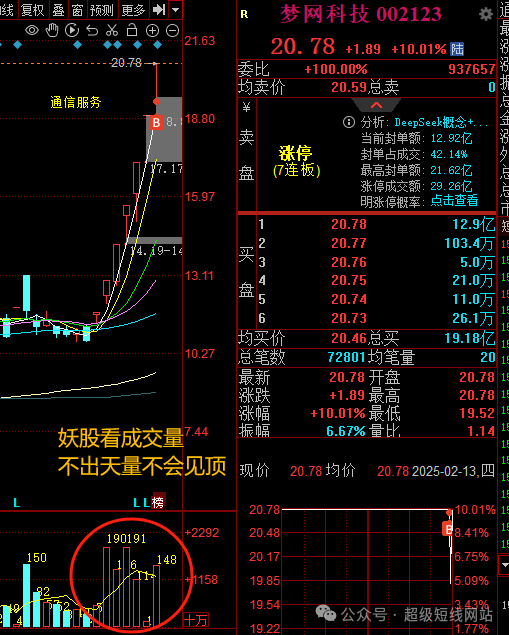
Task: Click the date label 2025-02-13,四
Action: click(x=453, y=471)
